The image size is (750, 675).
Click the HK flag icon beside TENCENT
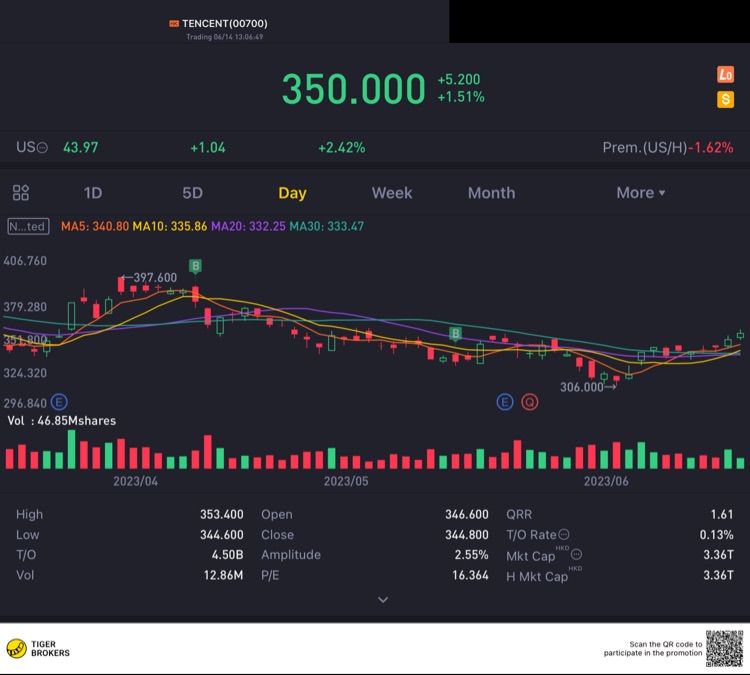click(x=174, y=23)
